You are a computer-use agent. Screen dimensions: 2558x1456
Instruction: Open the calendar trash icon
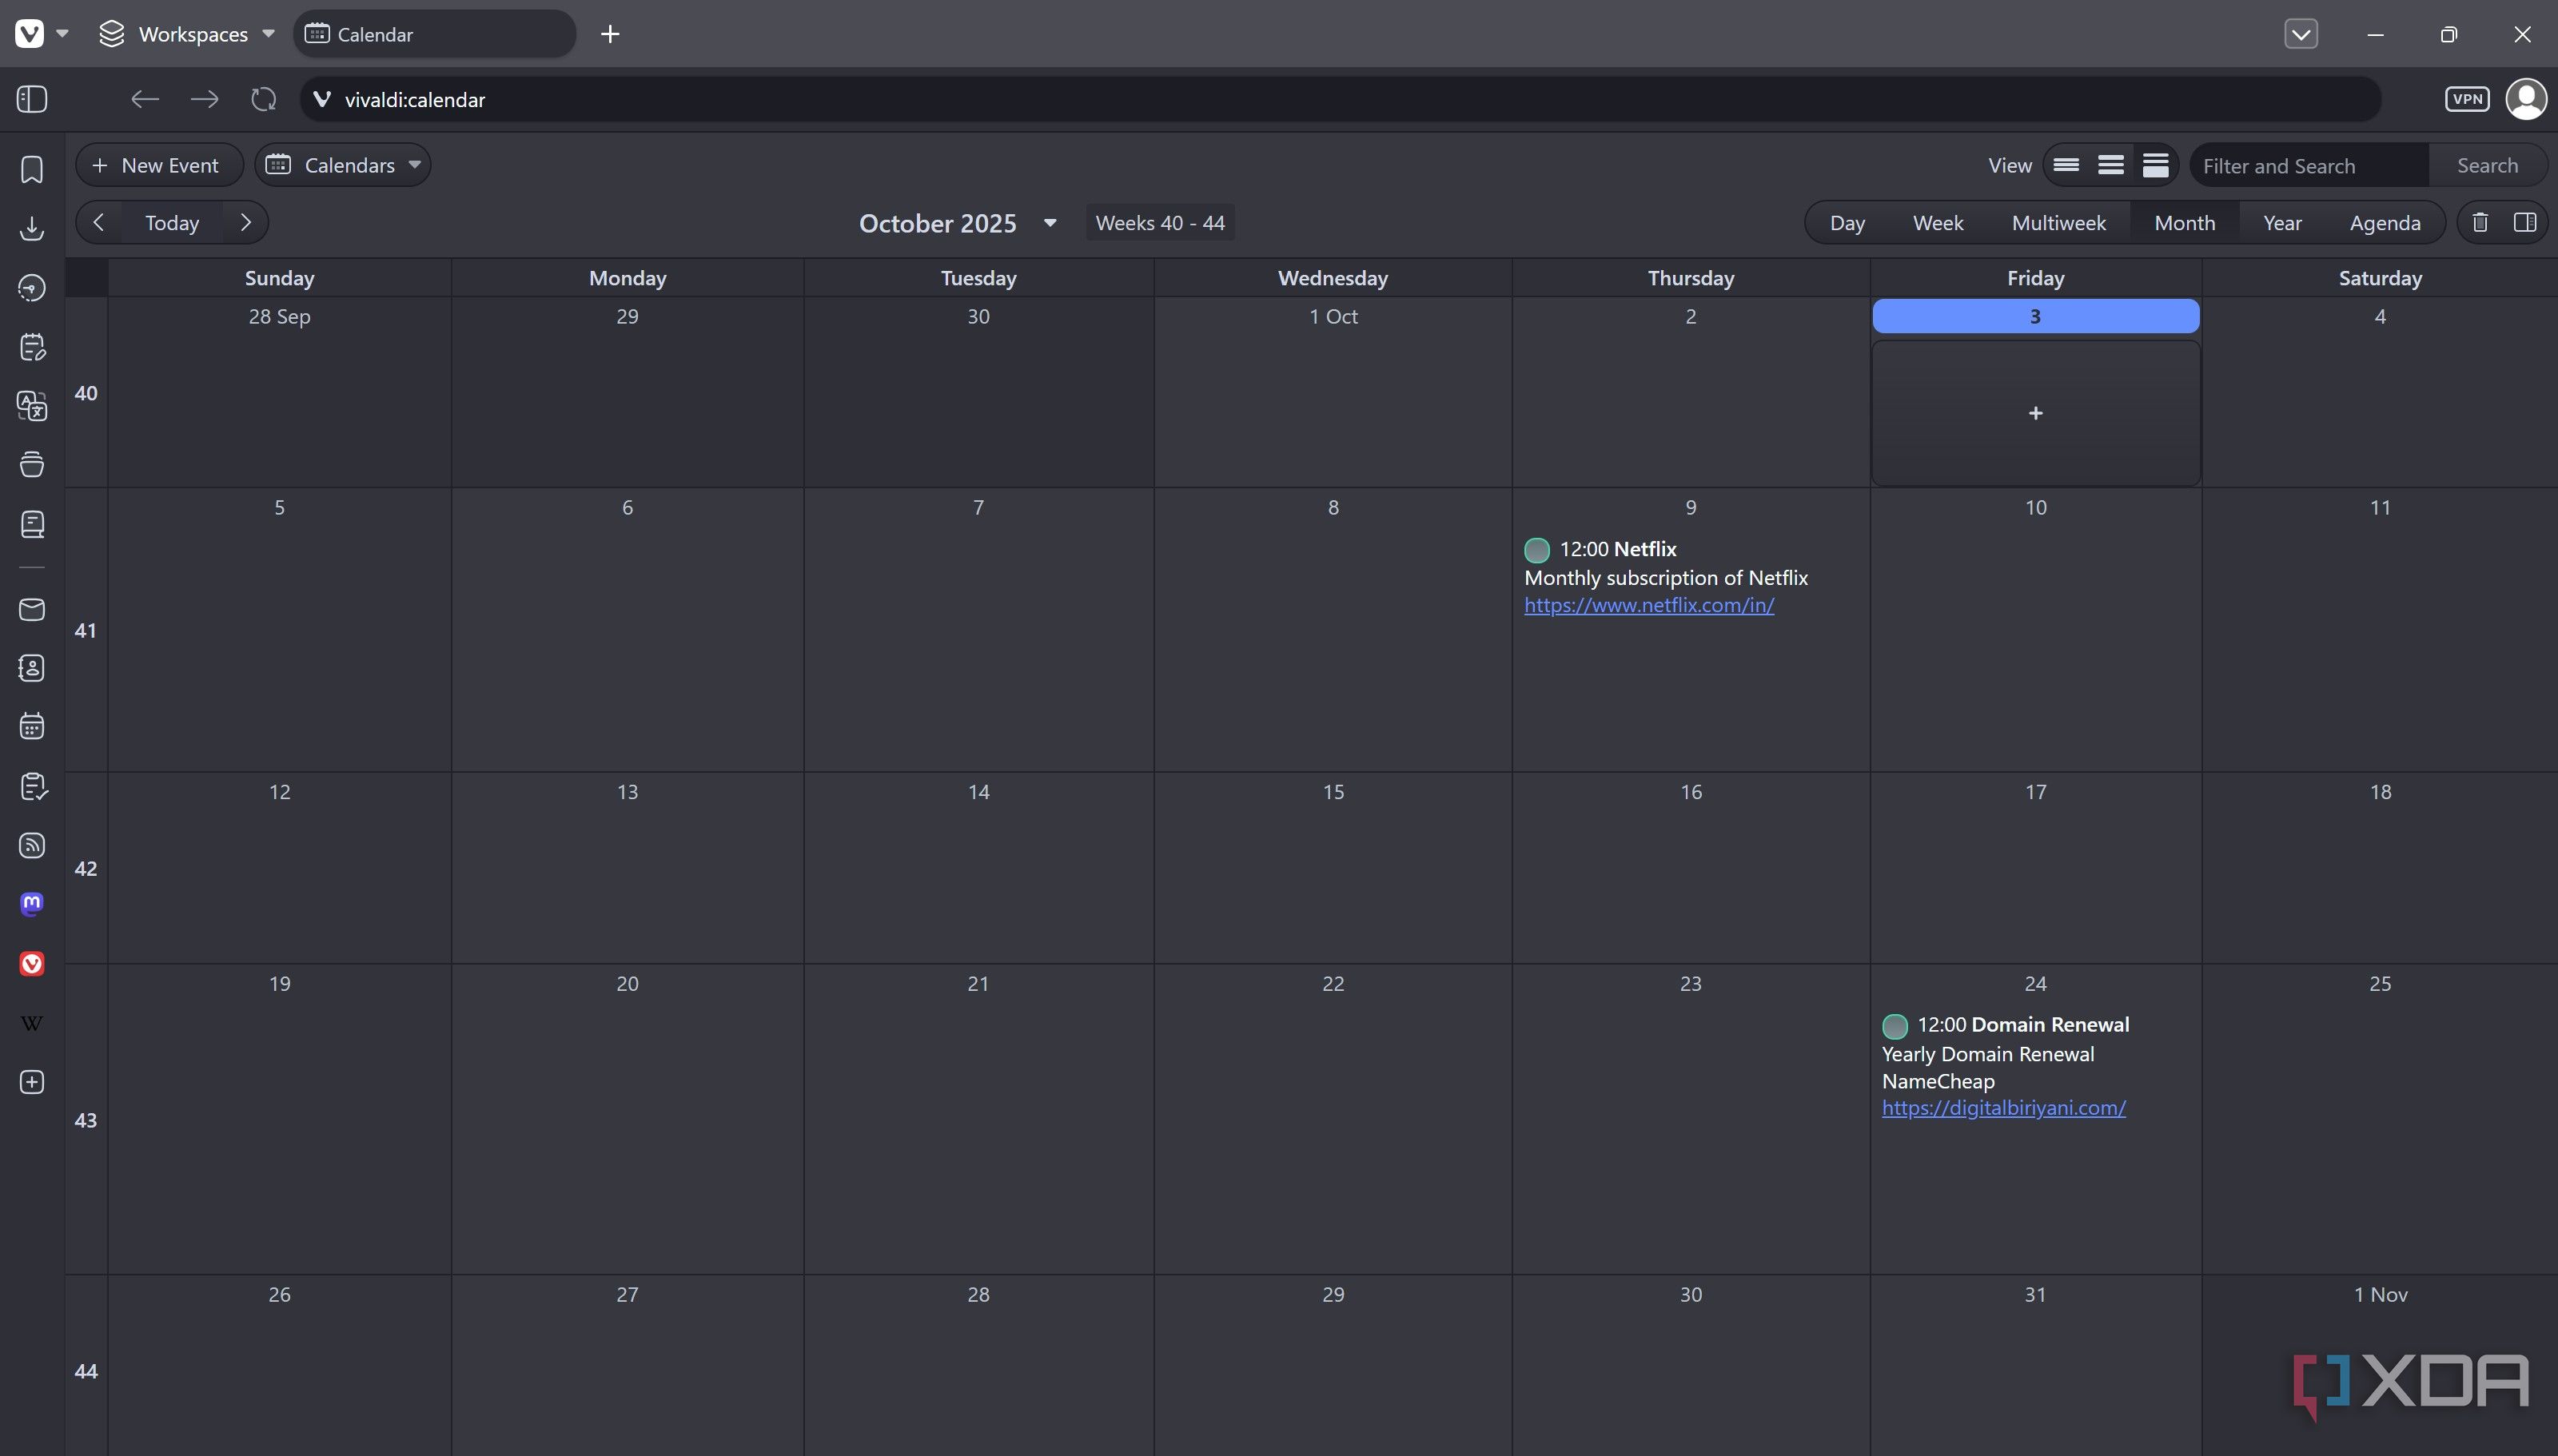[2480, 222]
